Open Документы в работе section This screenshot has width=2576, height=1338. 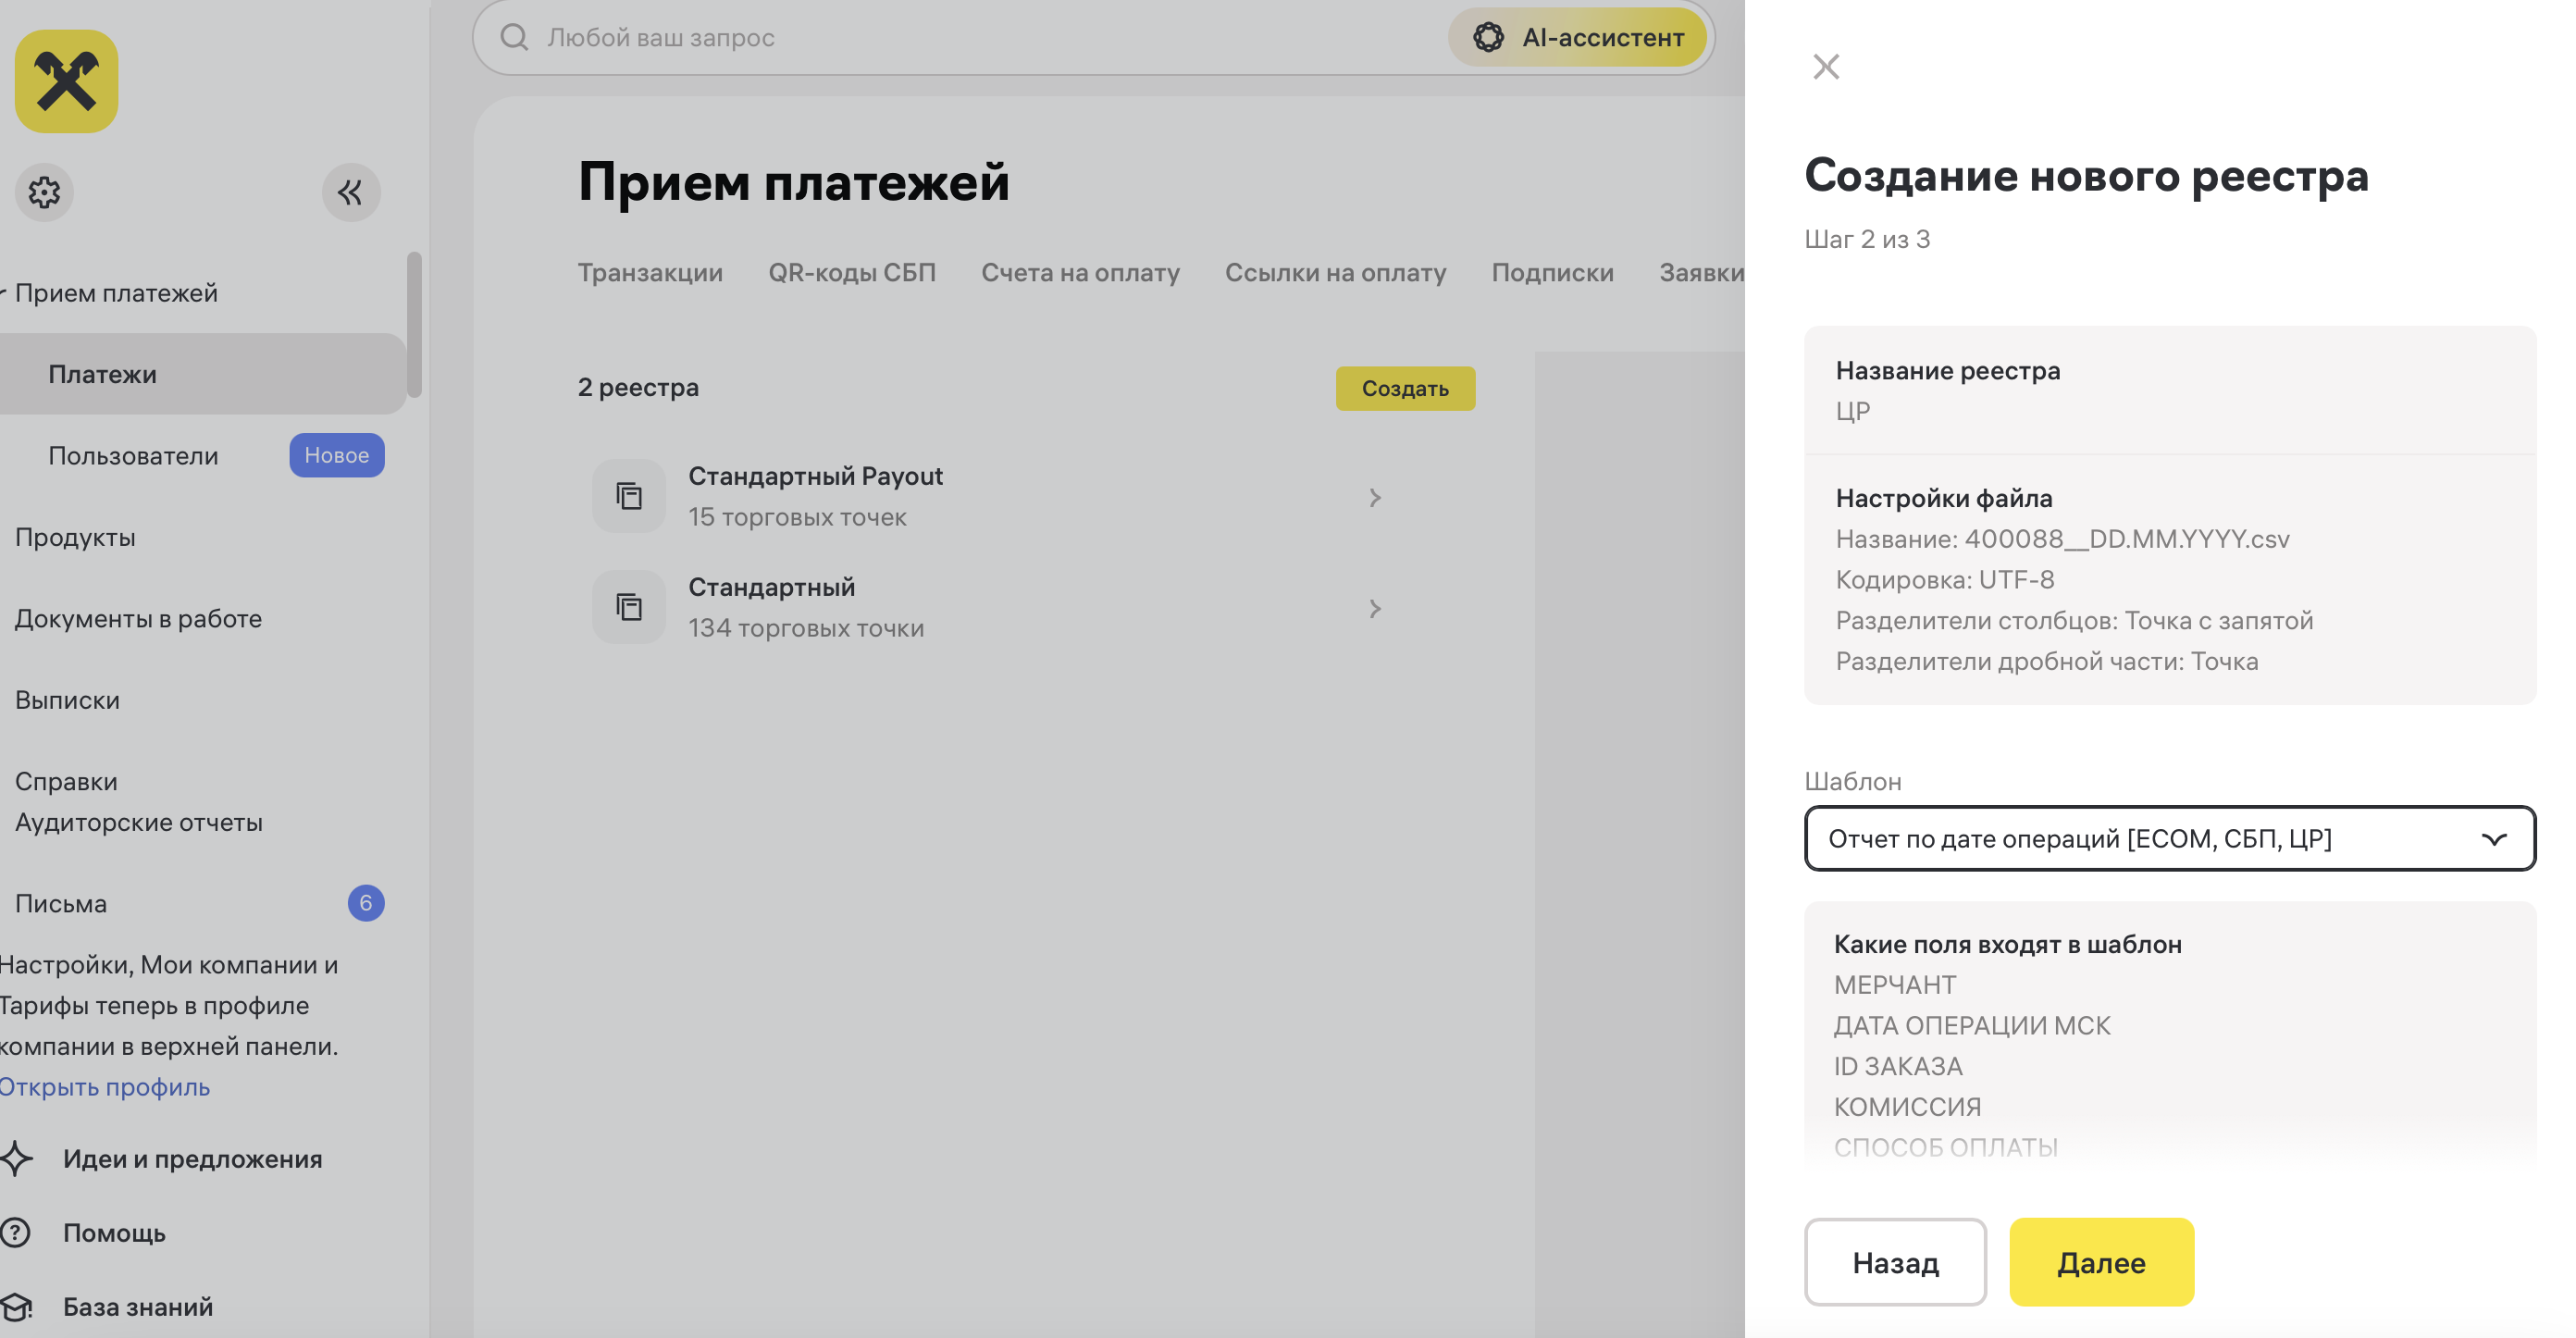click(138, 618)
